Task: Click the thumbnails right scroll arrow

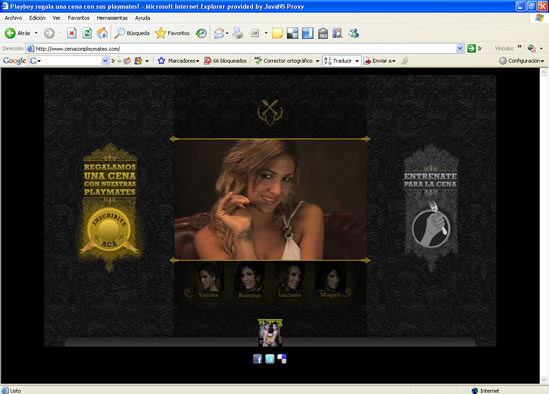Action: [347, 292]
